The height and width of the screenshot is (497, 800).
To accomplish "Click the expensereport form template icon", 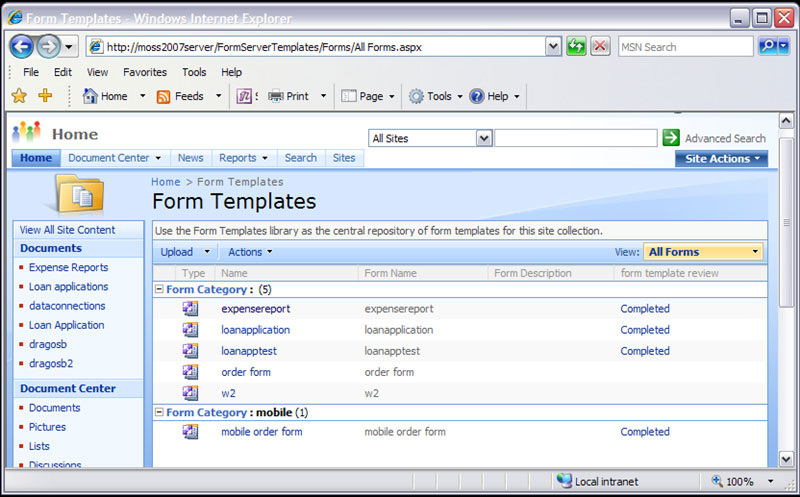I will tap(190, 309).
